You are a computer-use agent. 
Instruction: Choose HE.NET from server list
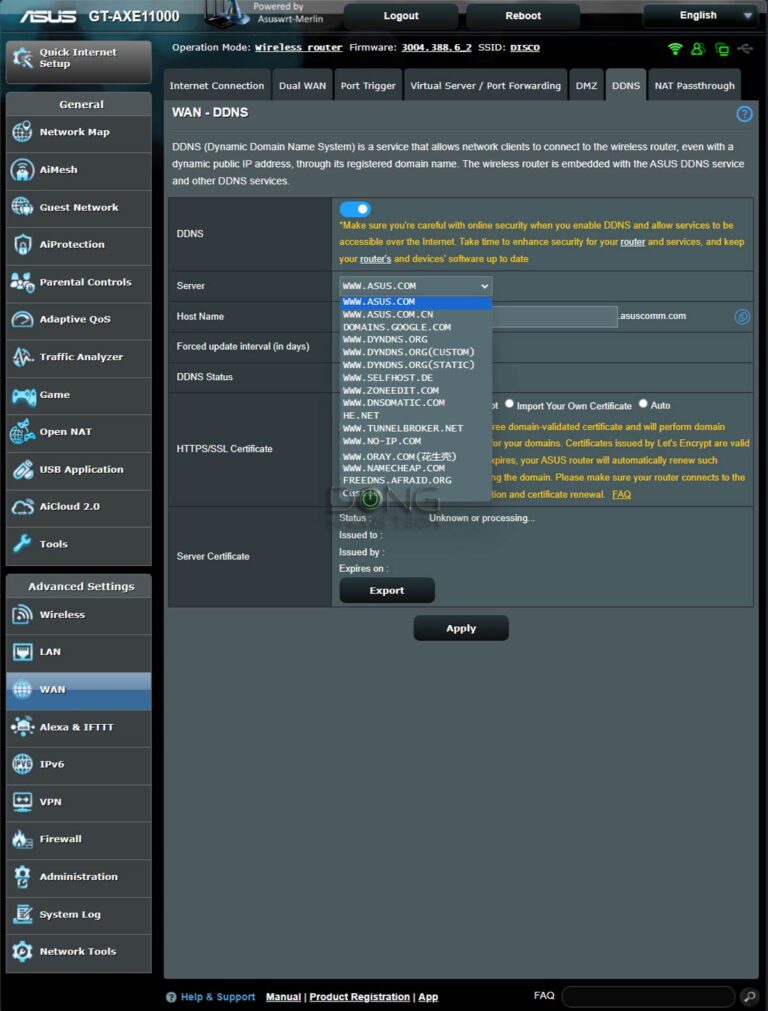pos(416,416)
